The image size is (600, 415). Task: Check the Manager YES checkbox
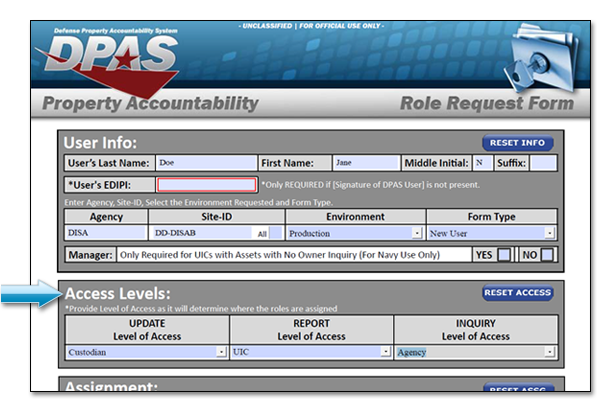(504, 255)
